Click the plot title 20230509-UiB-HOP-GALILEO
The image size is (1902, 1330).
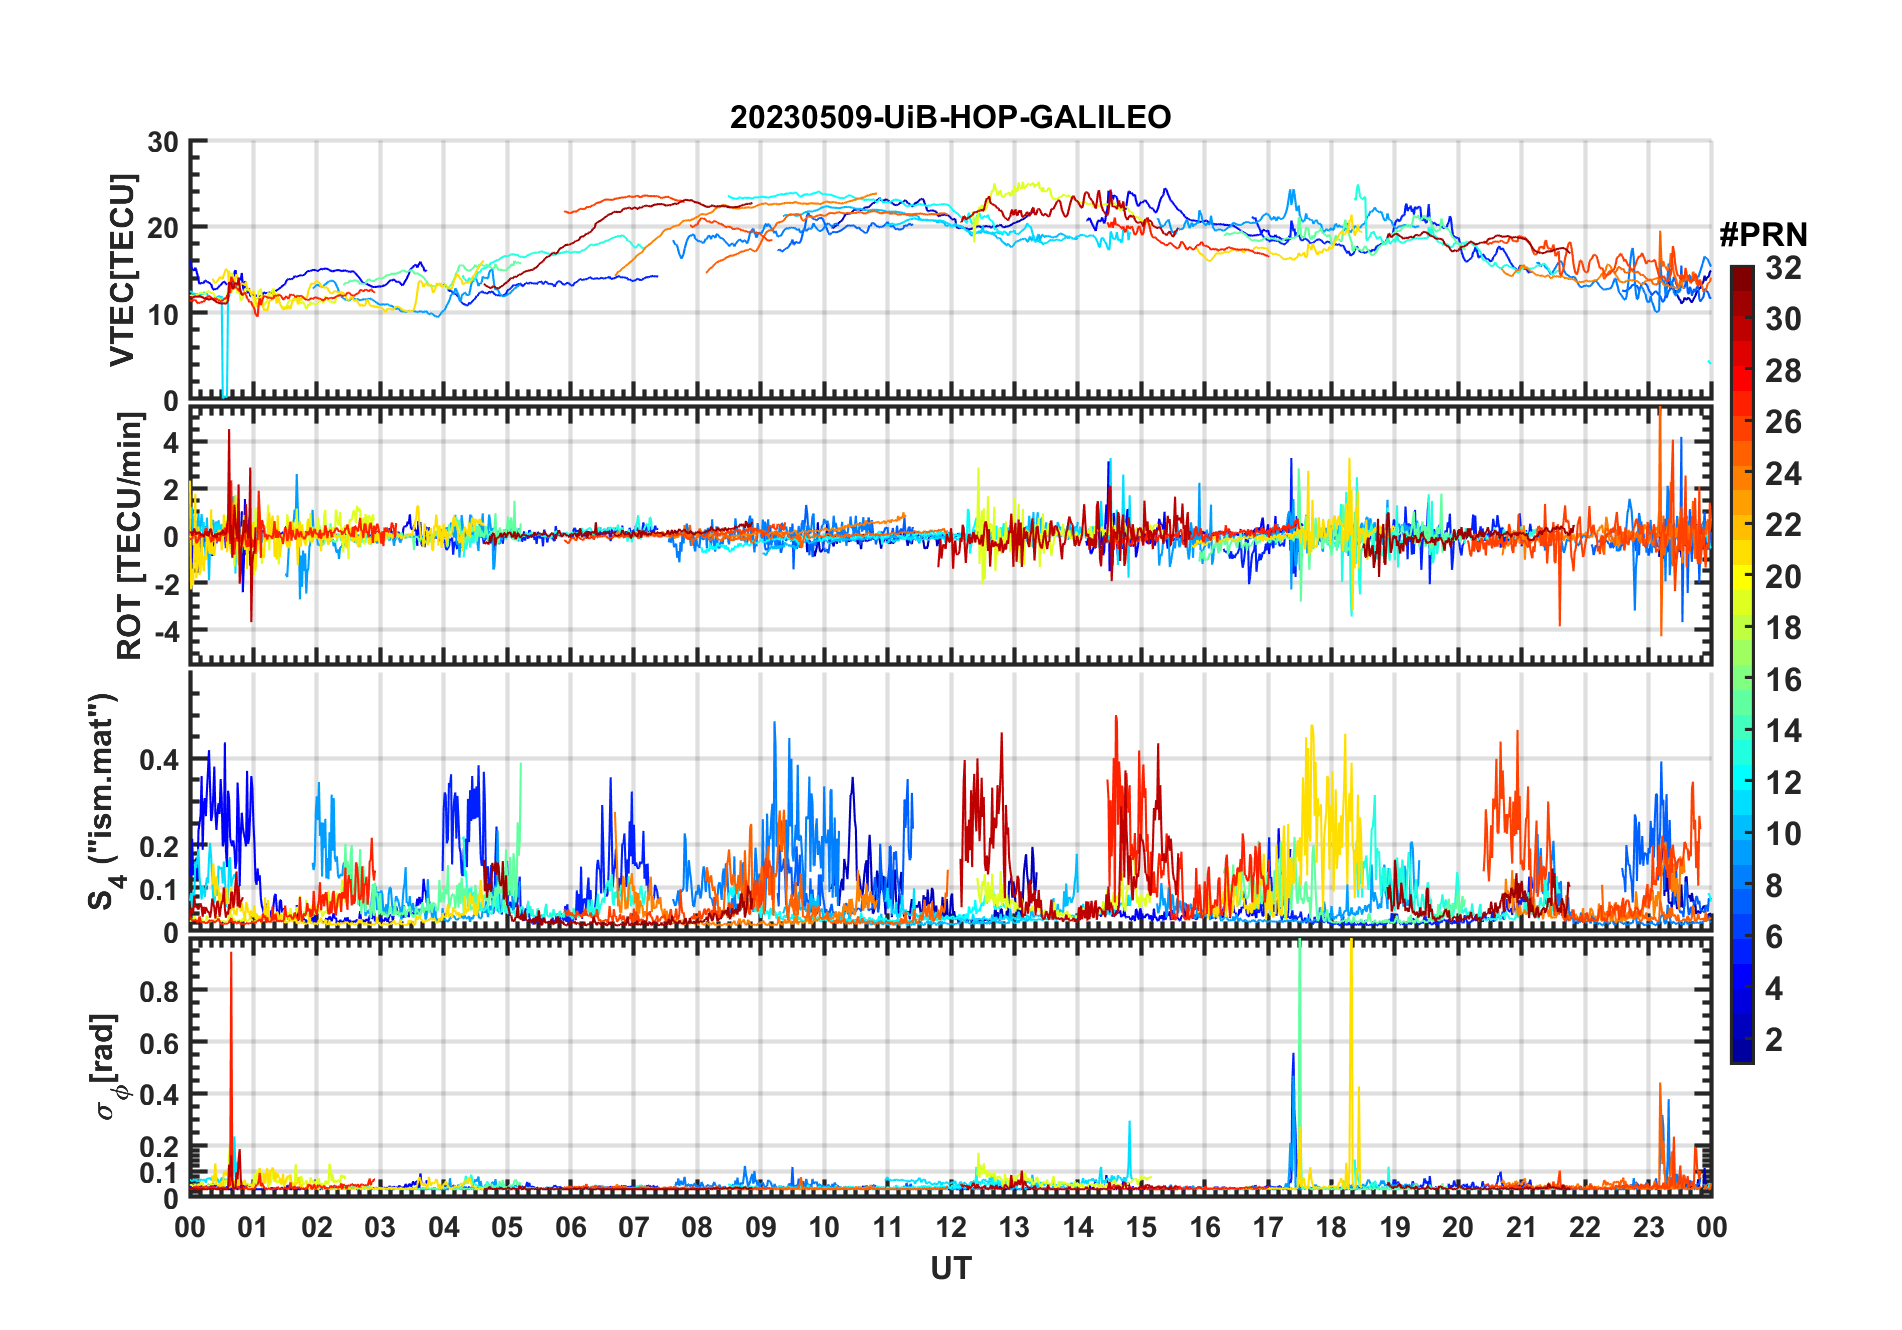tap(950, 118)
